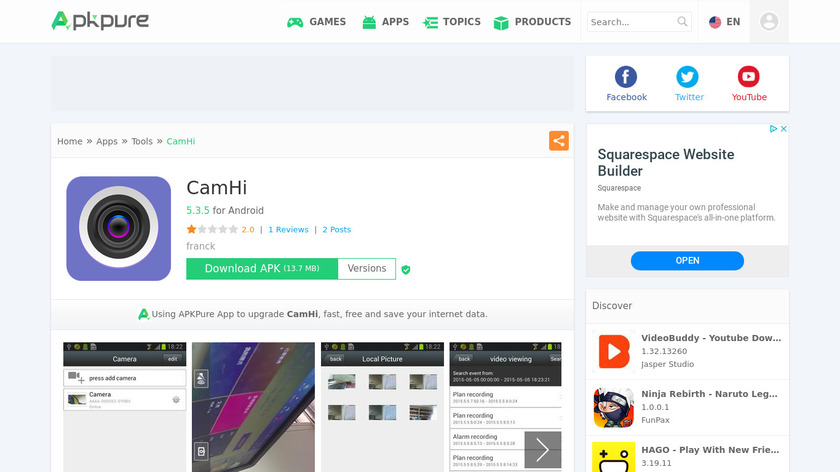Click the next screenshot arrow

pos(543,449)
